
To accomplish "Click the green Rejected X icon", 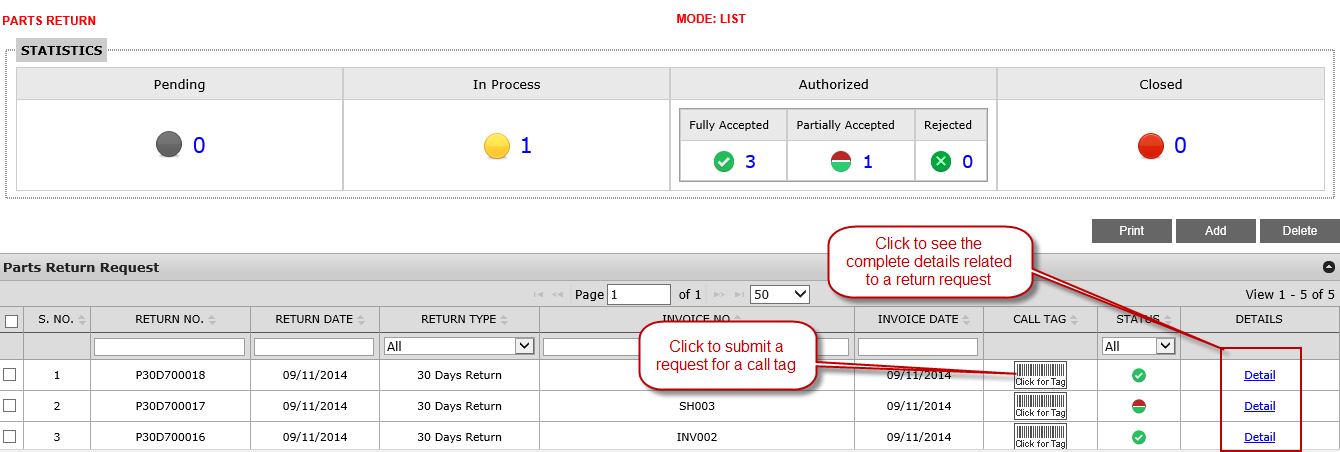I will coord(940,161).
